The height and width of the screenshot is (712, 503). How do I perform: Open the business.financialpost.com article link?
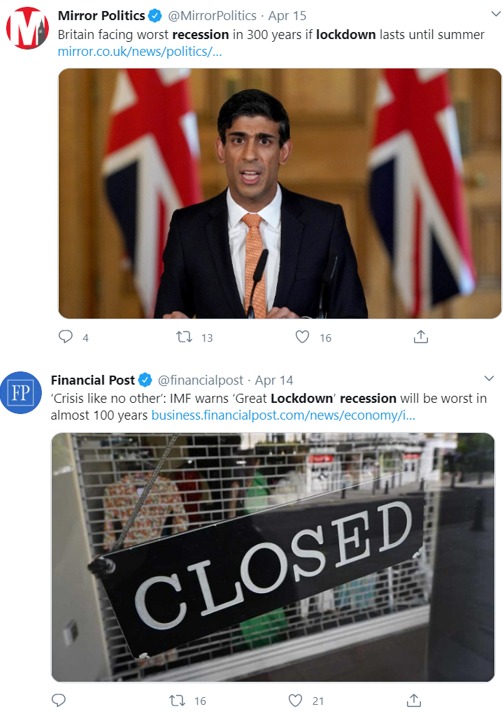[283, 415]
